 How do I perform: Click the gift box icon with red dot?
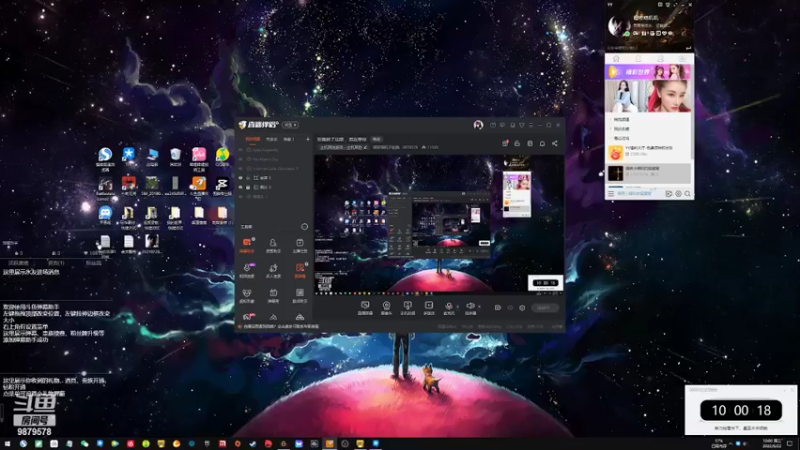(x=505, y=143)
